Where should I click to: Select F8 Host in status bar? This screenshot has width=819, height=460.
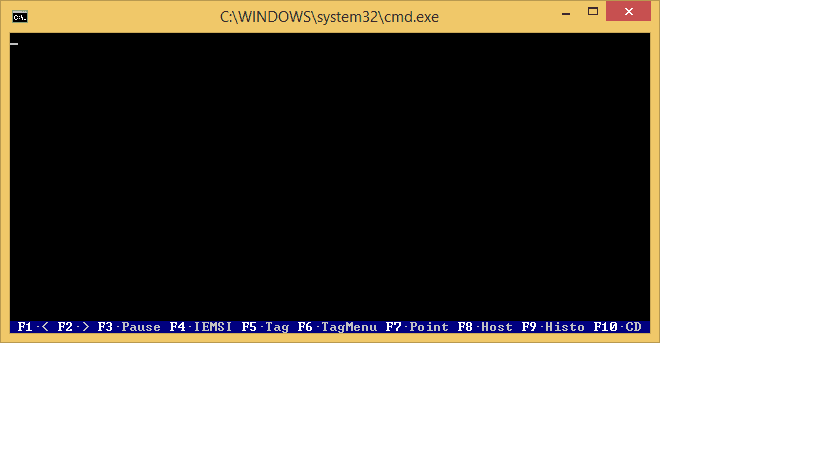click(x=485, y=327)
